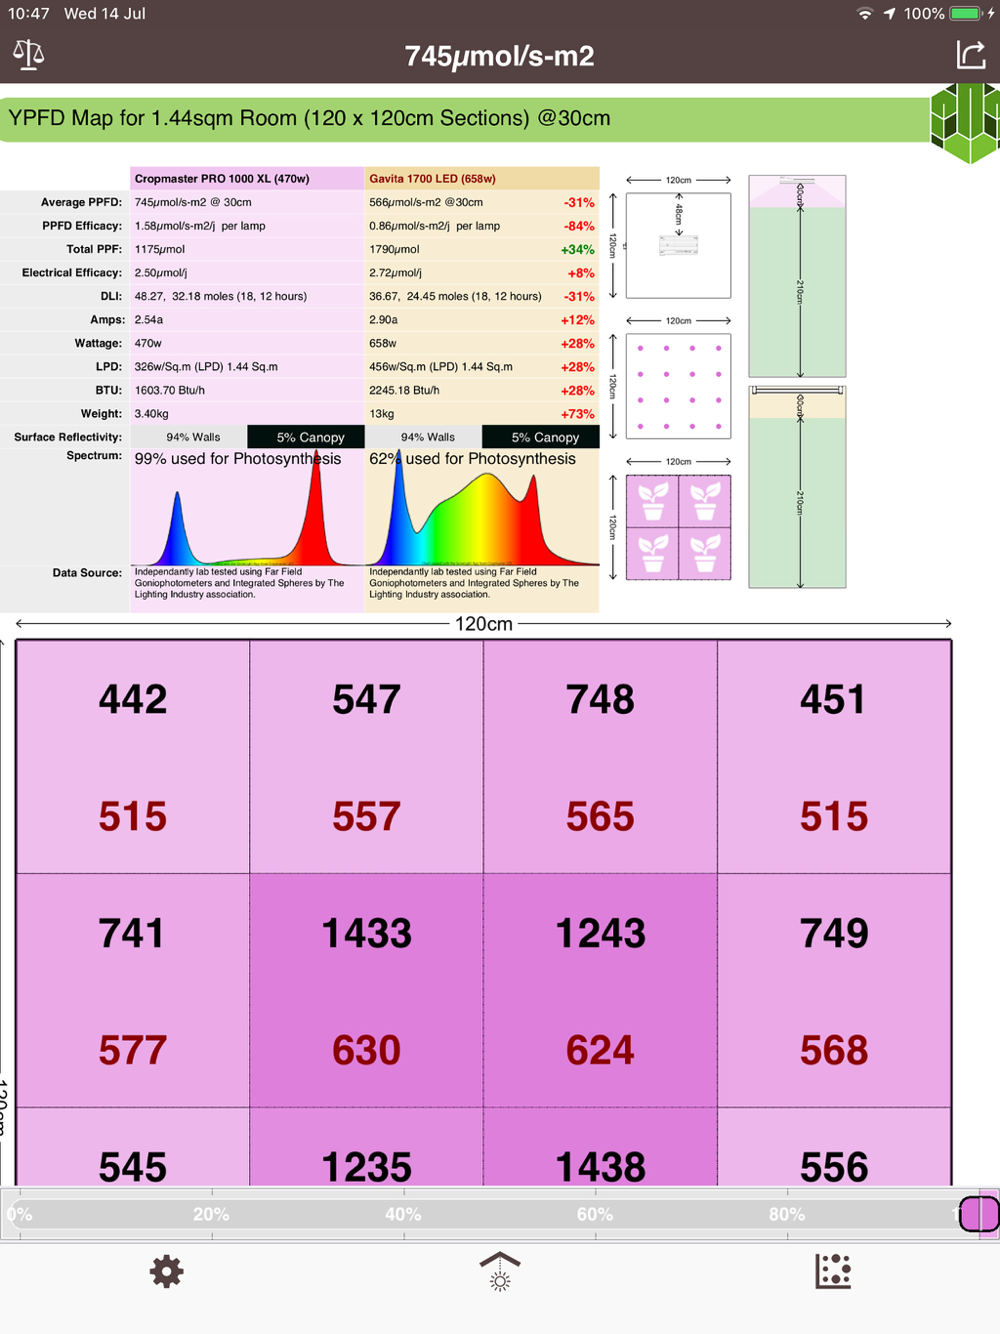Select the grid cell showing 741
The width and height of the screenshot is (1000, 1334).
pyautogui.click(x=133, y=990)
